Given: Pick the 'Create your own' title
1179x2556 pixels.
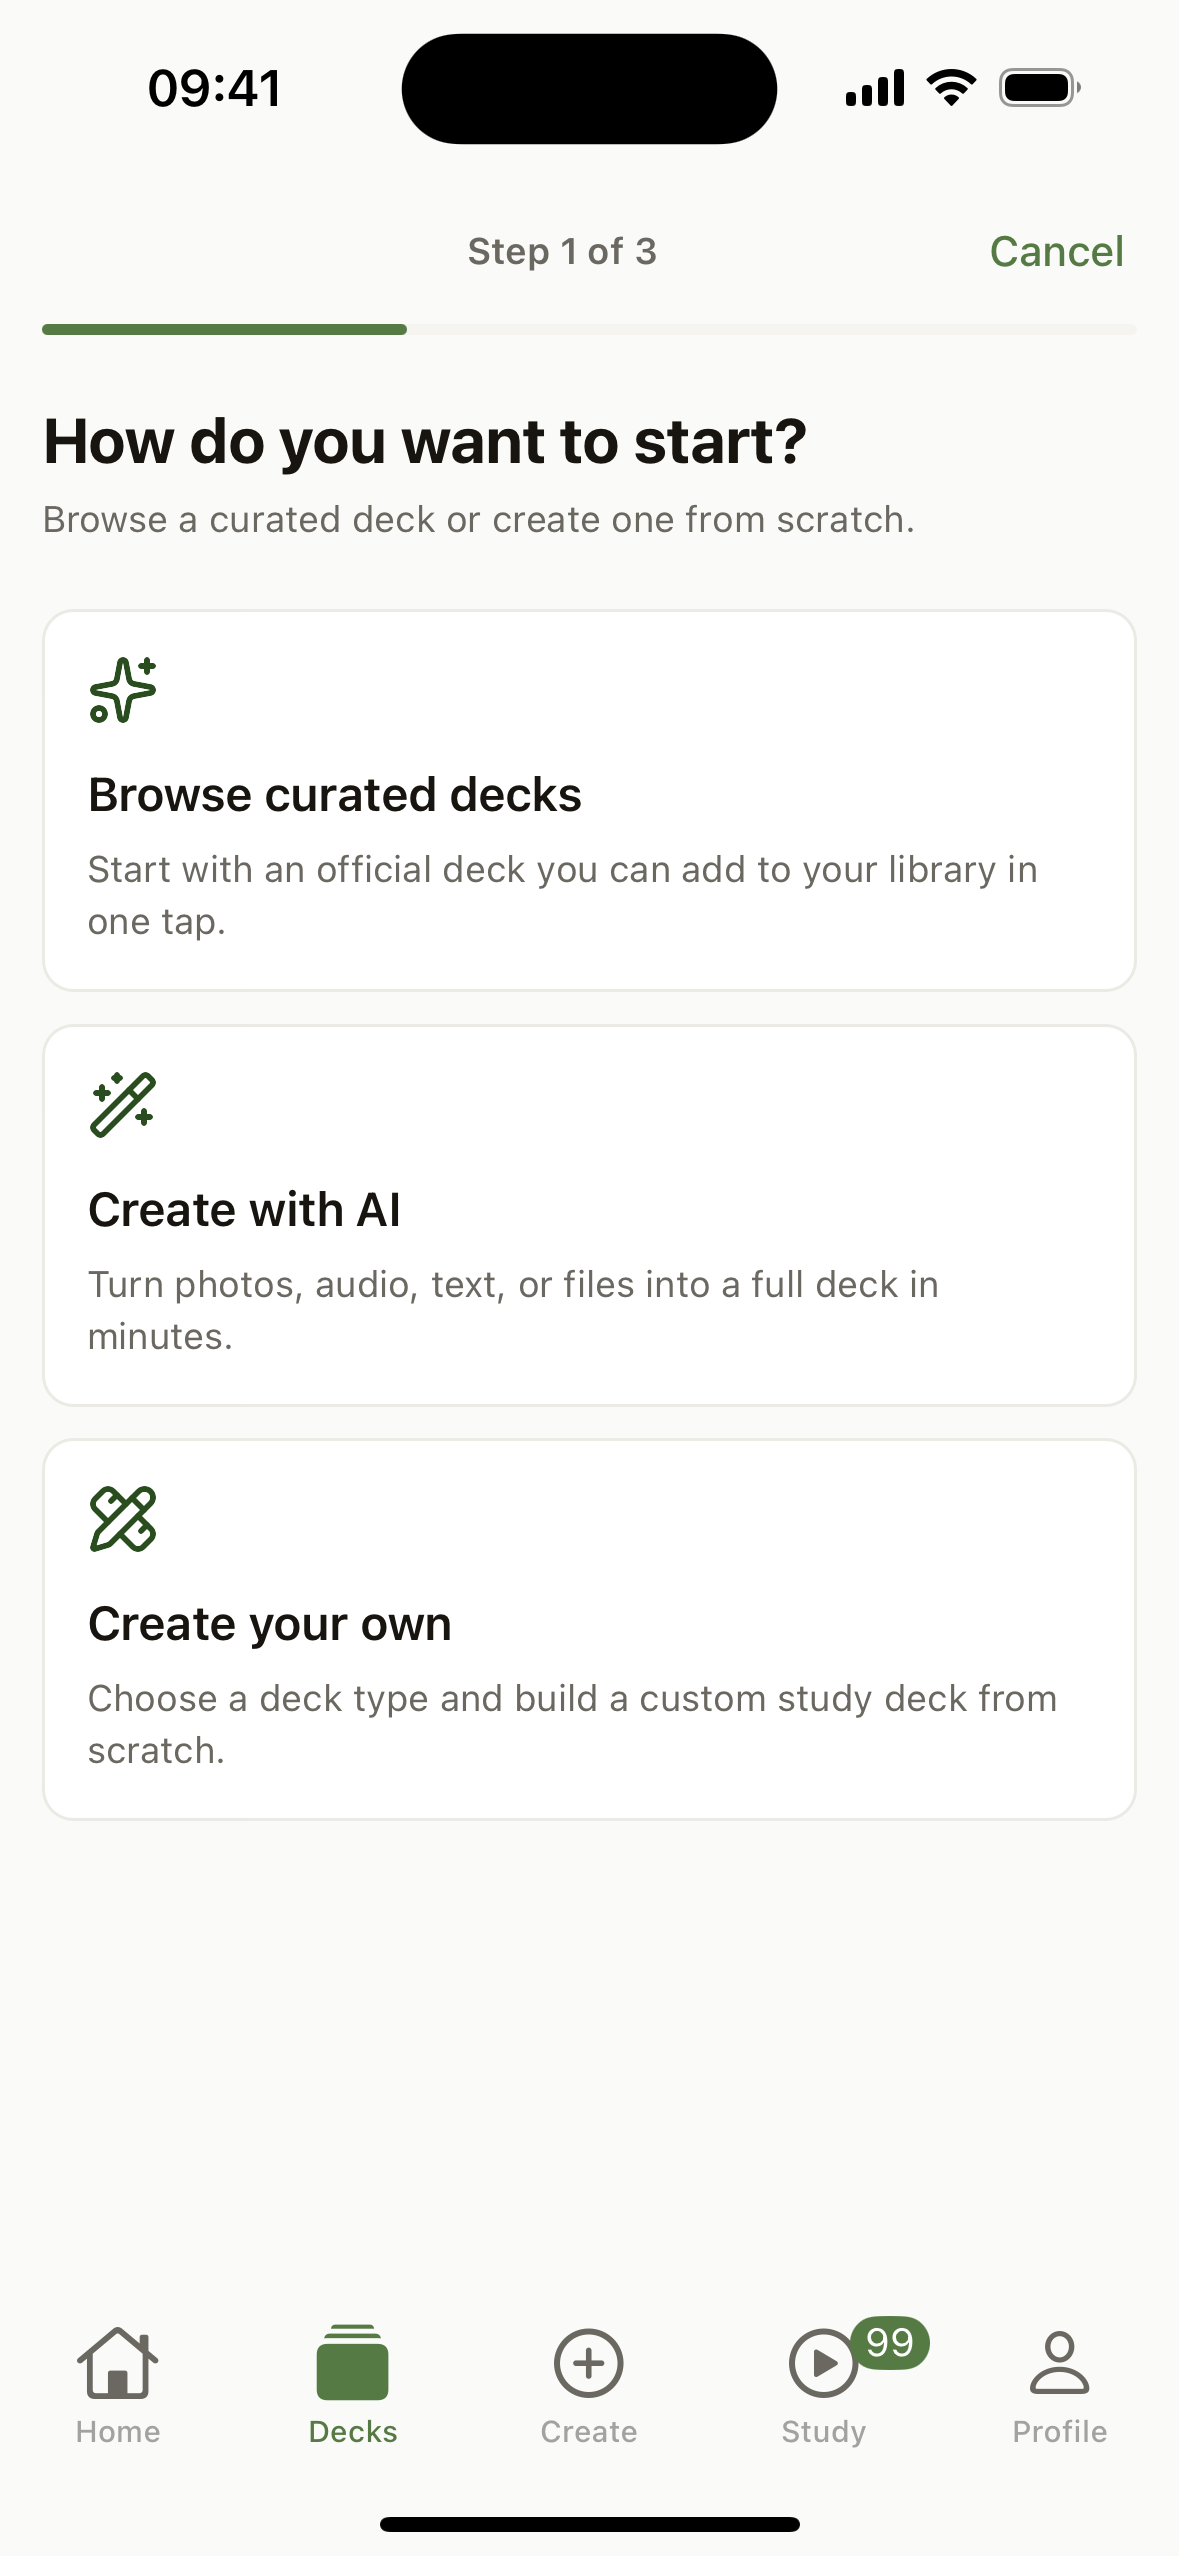Looking at the screenshot, I should point(270,1624).
